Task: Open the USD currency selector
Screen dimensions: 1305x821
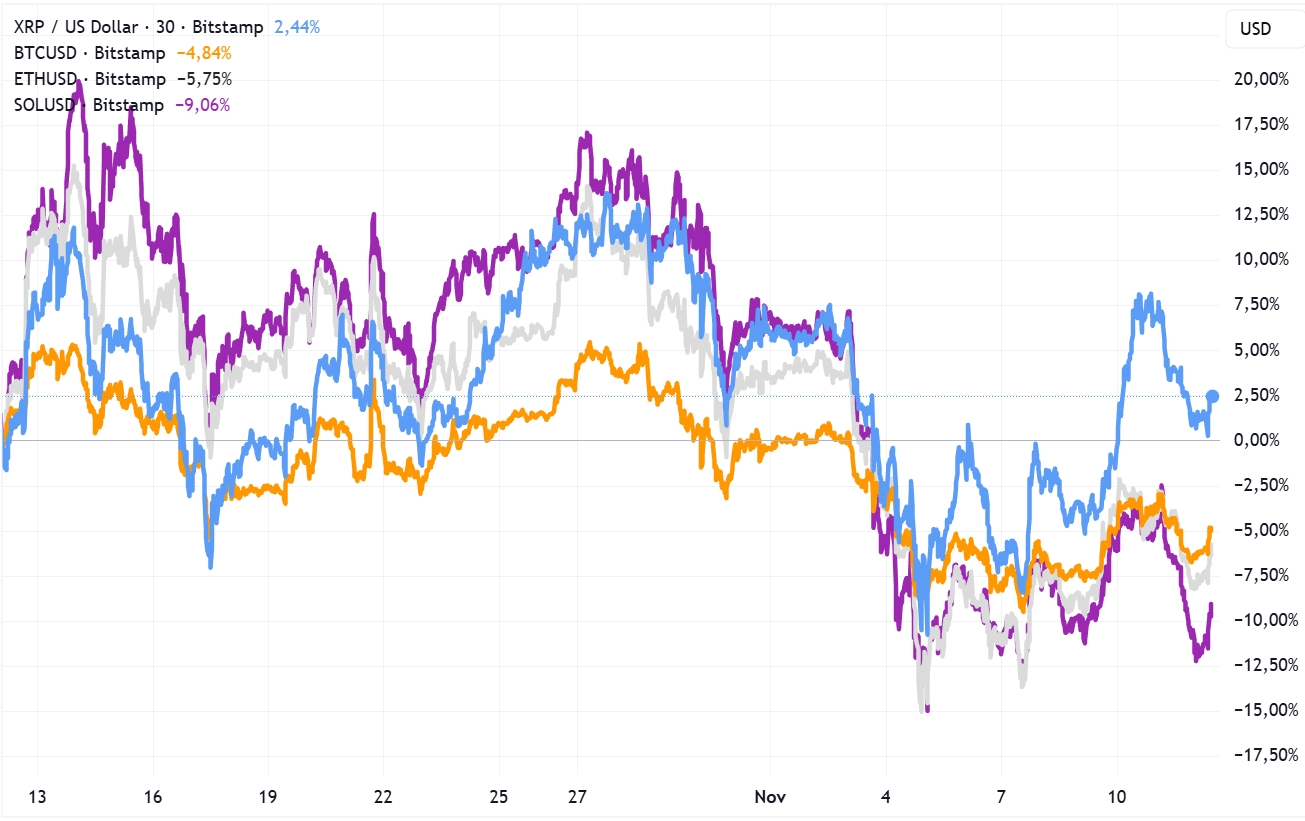Action: pos(1255,29)
